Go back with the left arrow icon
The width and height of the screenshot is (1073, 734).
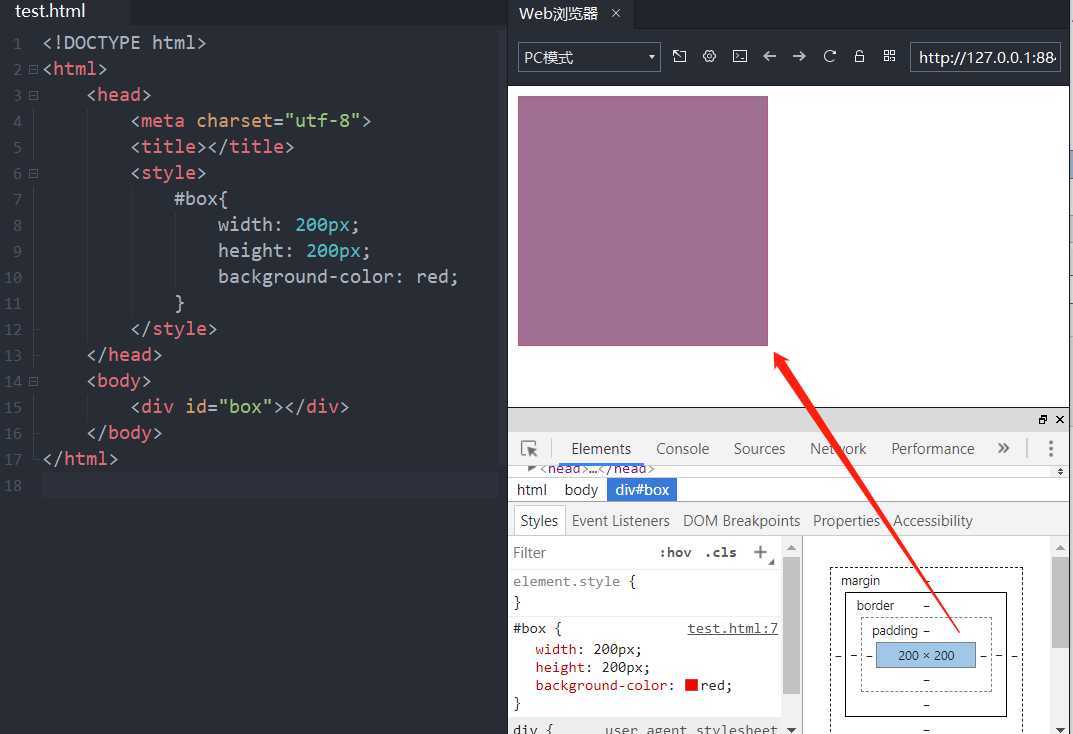point(769,56)
